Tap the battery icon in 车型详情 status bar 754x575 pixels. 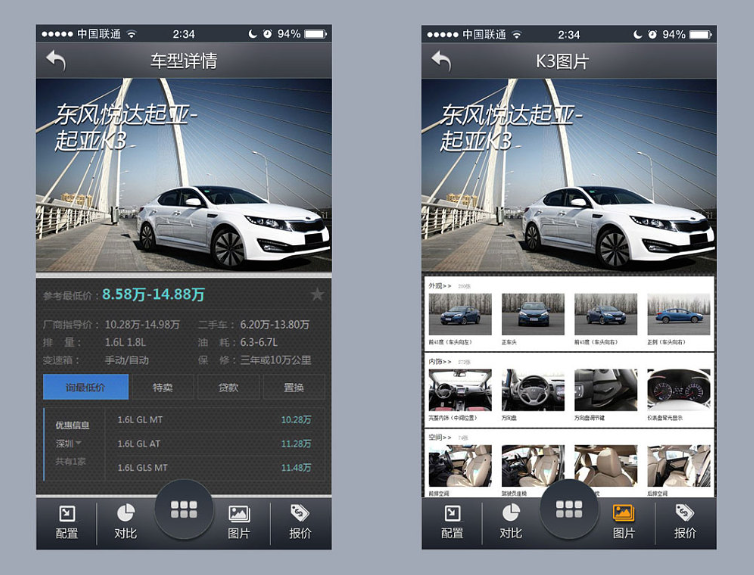(x=315, y=34)
